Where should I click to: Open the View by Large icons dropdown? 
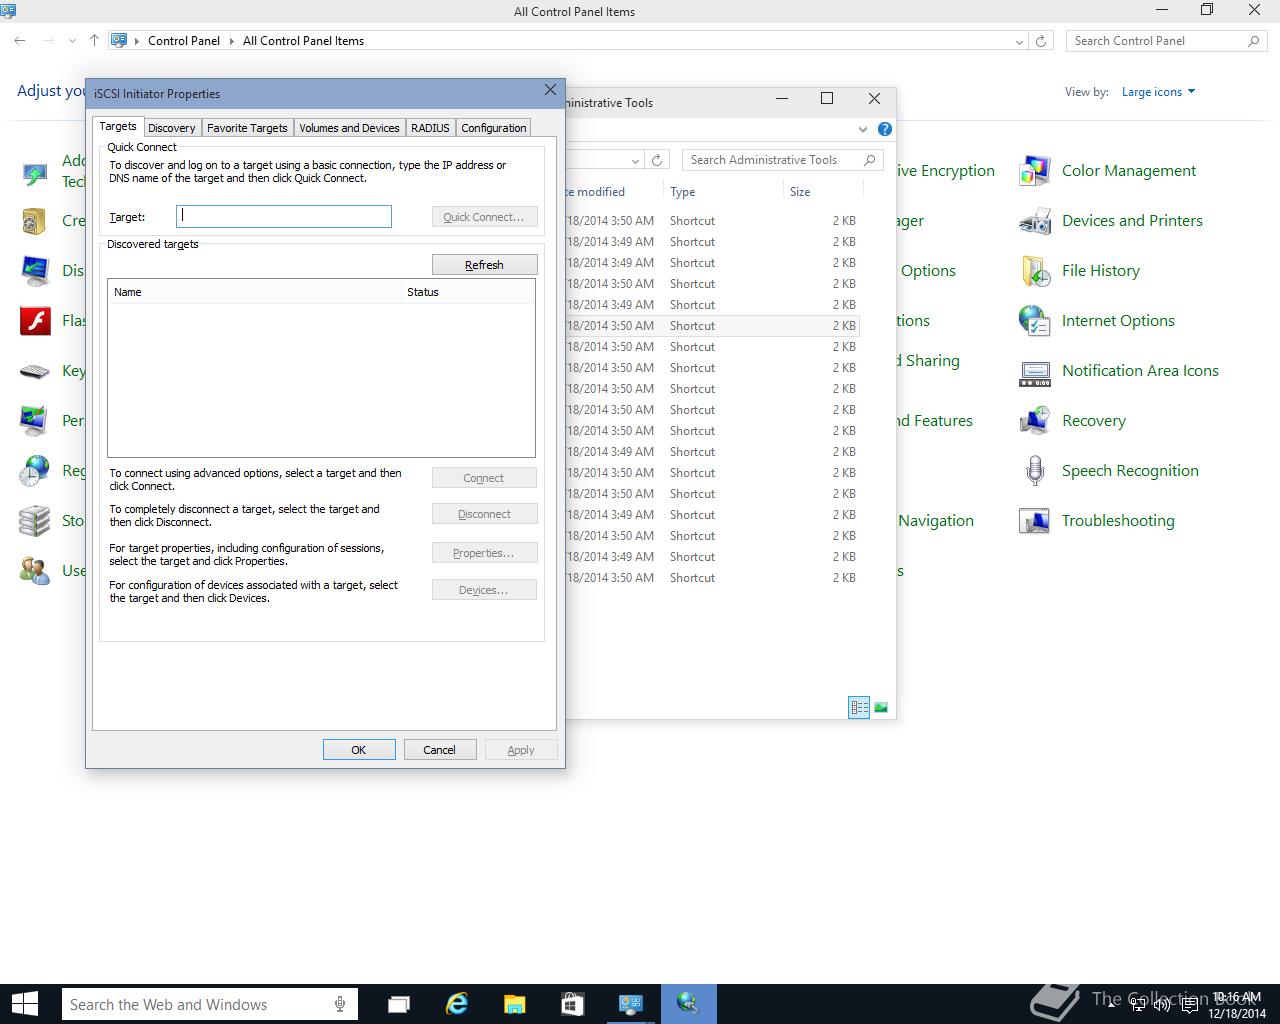point(1158,92)
